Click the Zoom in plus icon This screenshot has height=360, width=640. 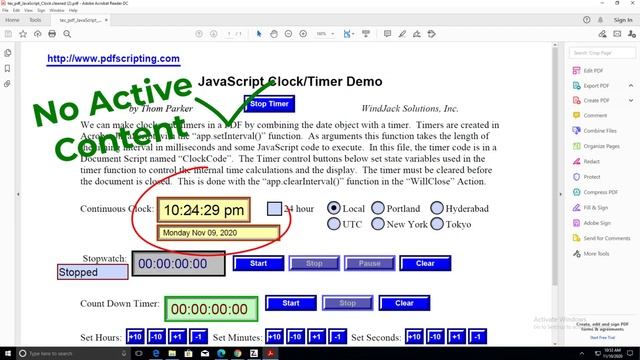(x=303, y=34)
